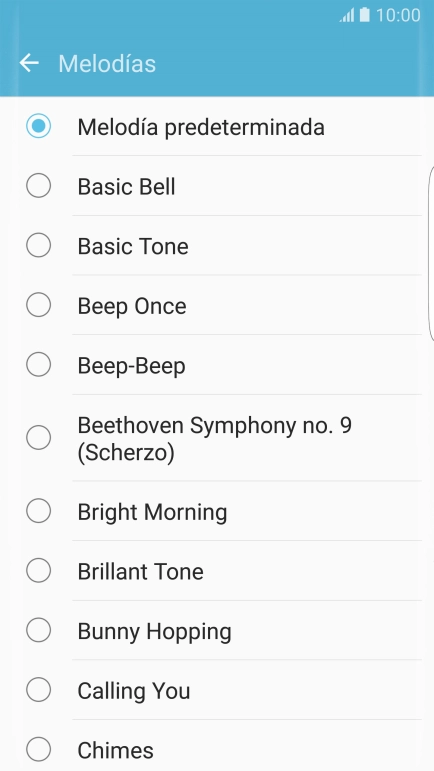Image resolution: width=434 pixels, height=771 pixels.
Task: Choose the Chimes radio button
Action: (38, 749)
